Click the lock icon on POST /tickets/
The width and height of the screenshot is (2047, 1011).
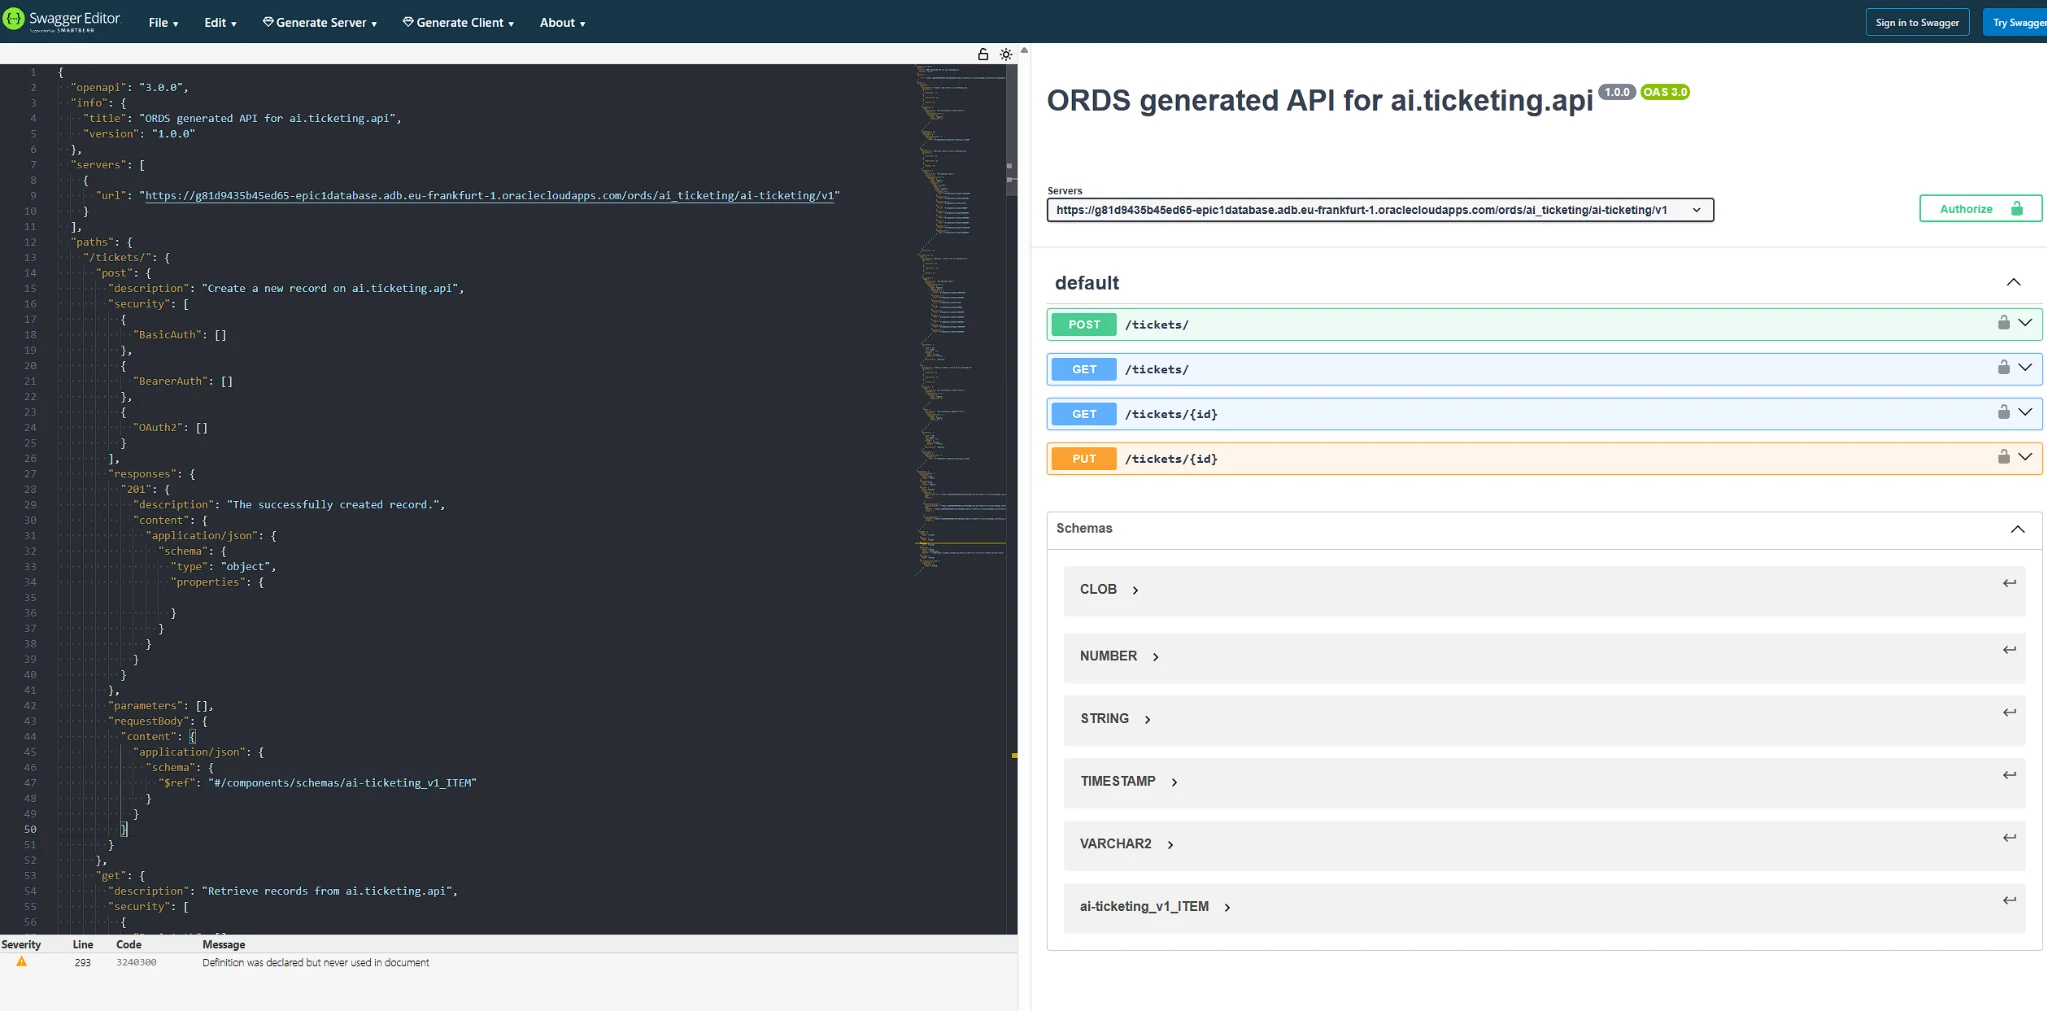pos(2003,322)
